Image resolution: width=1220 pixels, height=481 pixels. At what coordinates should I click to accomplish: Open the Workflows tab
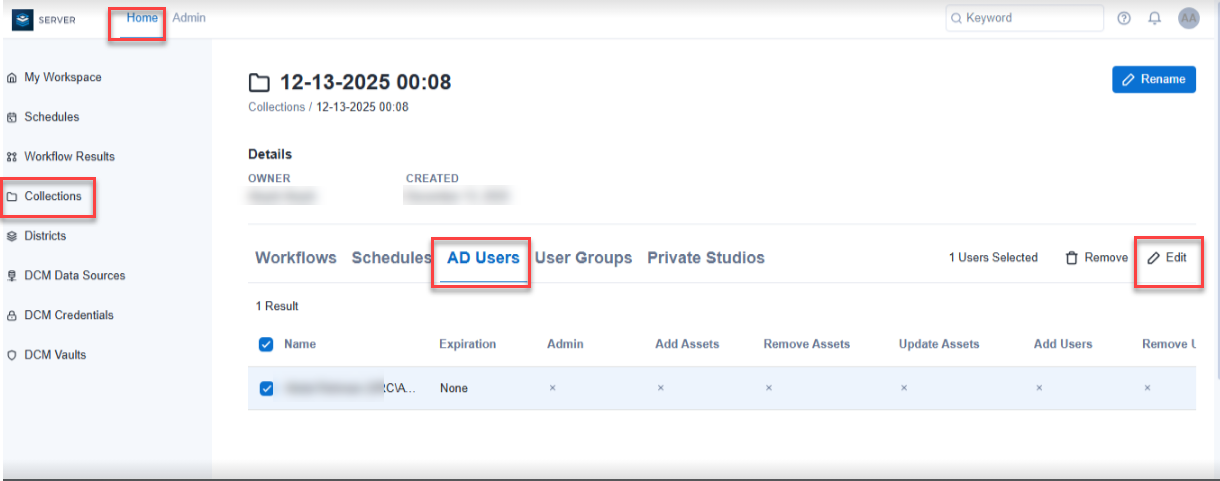click(296, 258)
